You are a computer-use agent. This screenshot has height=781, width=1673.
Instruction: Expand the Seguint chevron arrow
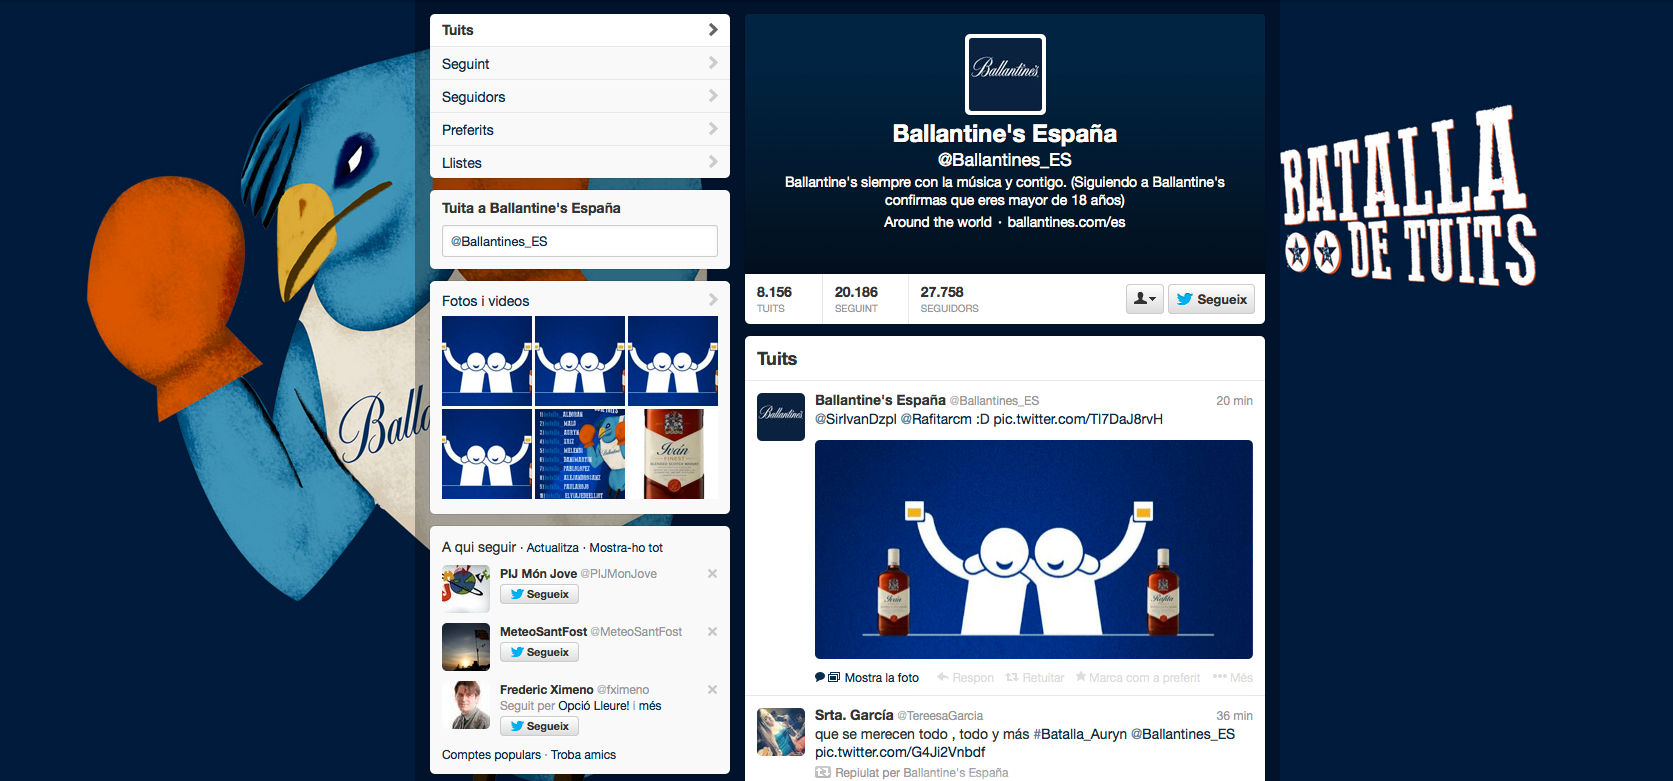pyautogui.click(x=713, y=63)
